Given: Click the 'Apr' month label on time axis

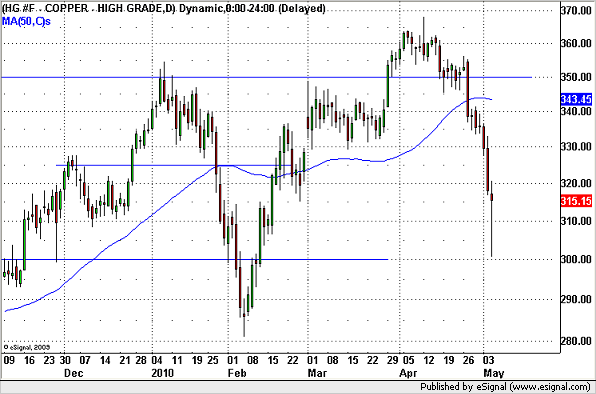Looking at the screenshot, I should (x=408, y=373).
